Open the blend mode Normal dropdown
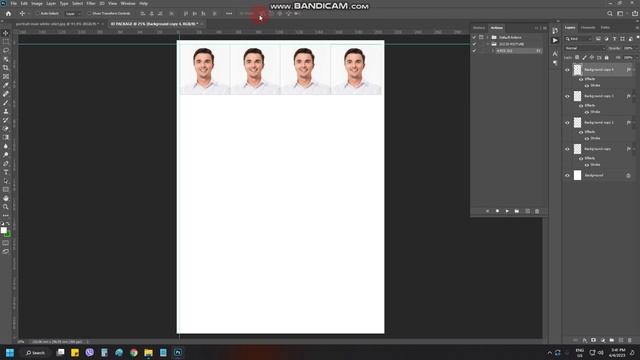 tap(585, 48)
